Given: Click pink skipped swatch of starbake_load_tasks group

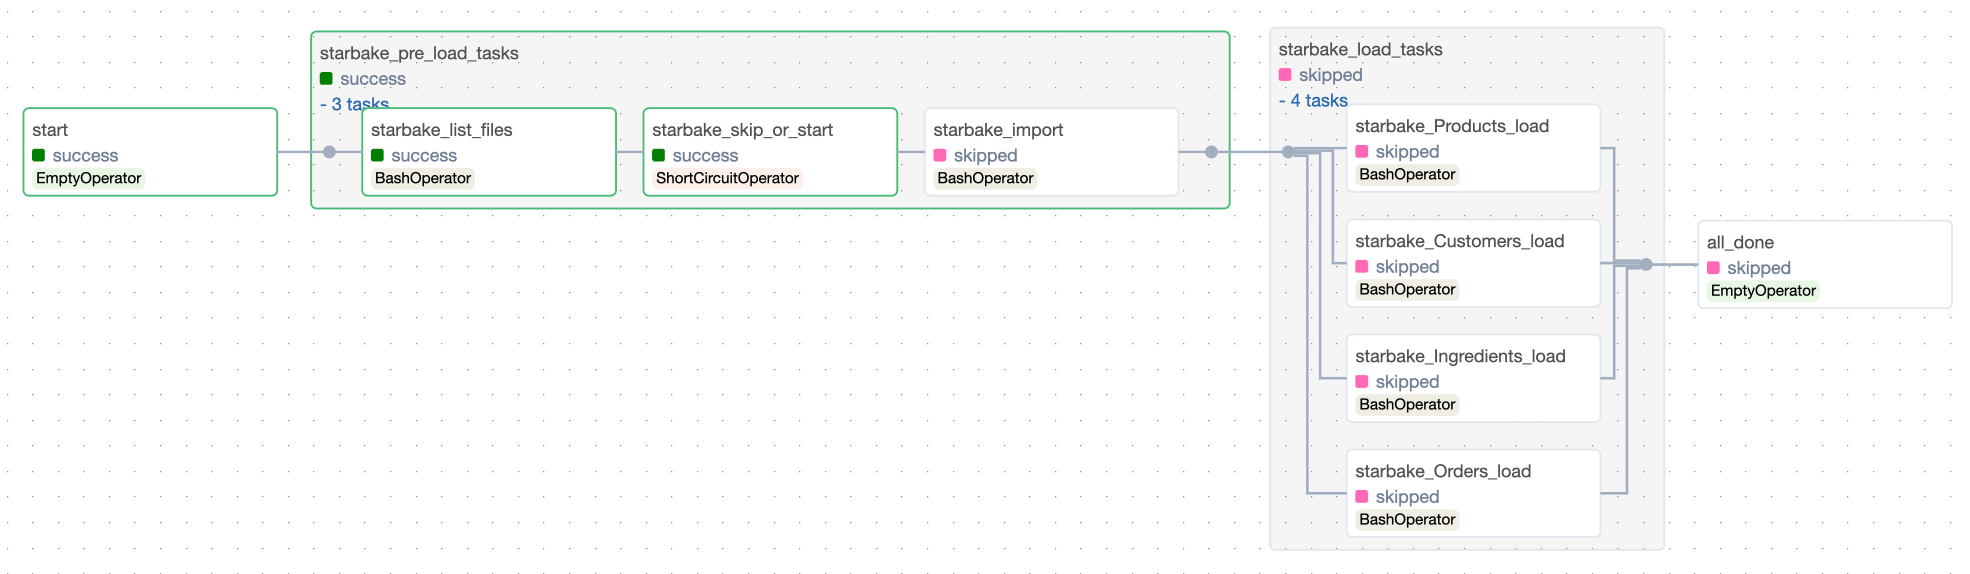Looking at the screenshot, I should click(x=1286, y=75).
